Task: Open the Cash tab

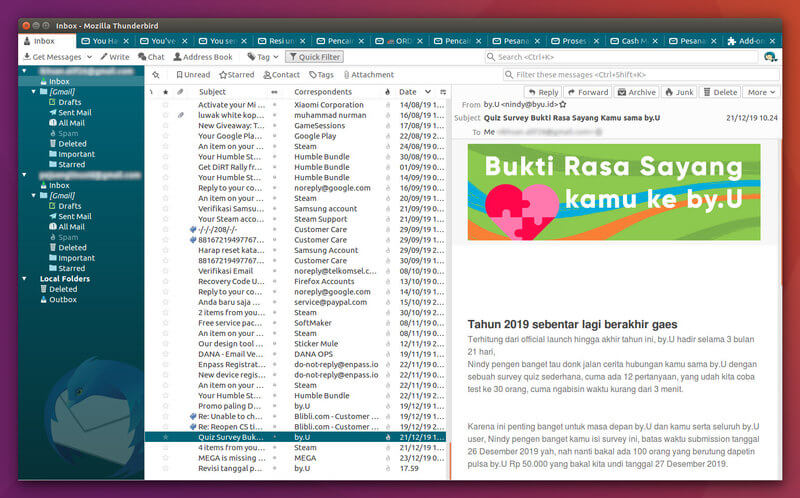Action: coord(634,41)
